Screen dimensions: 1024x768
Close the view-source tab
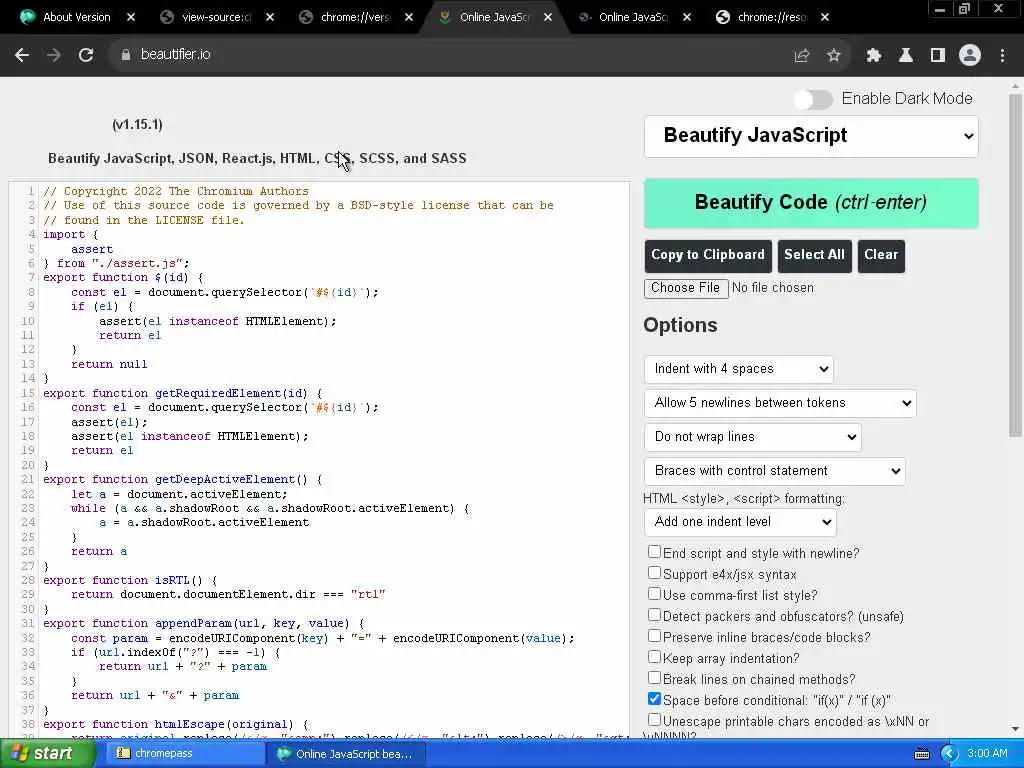270,18
